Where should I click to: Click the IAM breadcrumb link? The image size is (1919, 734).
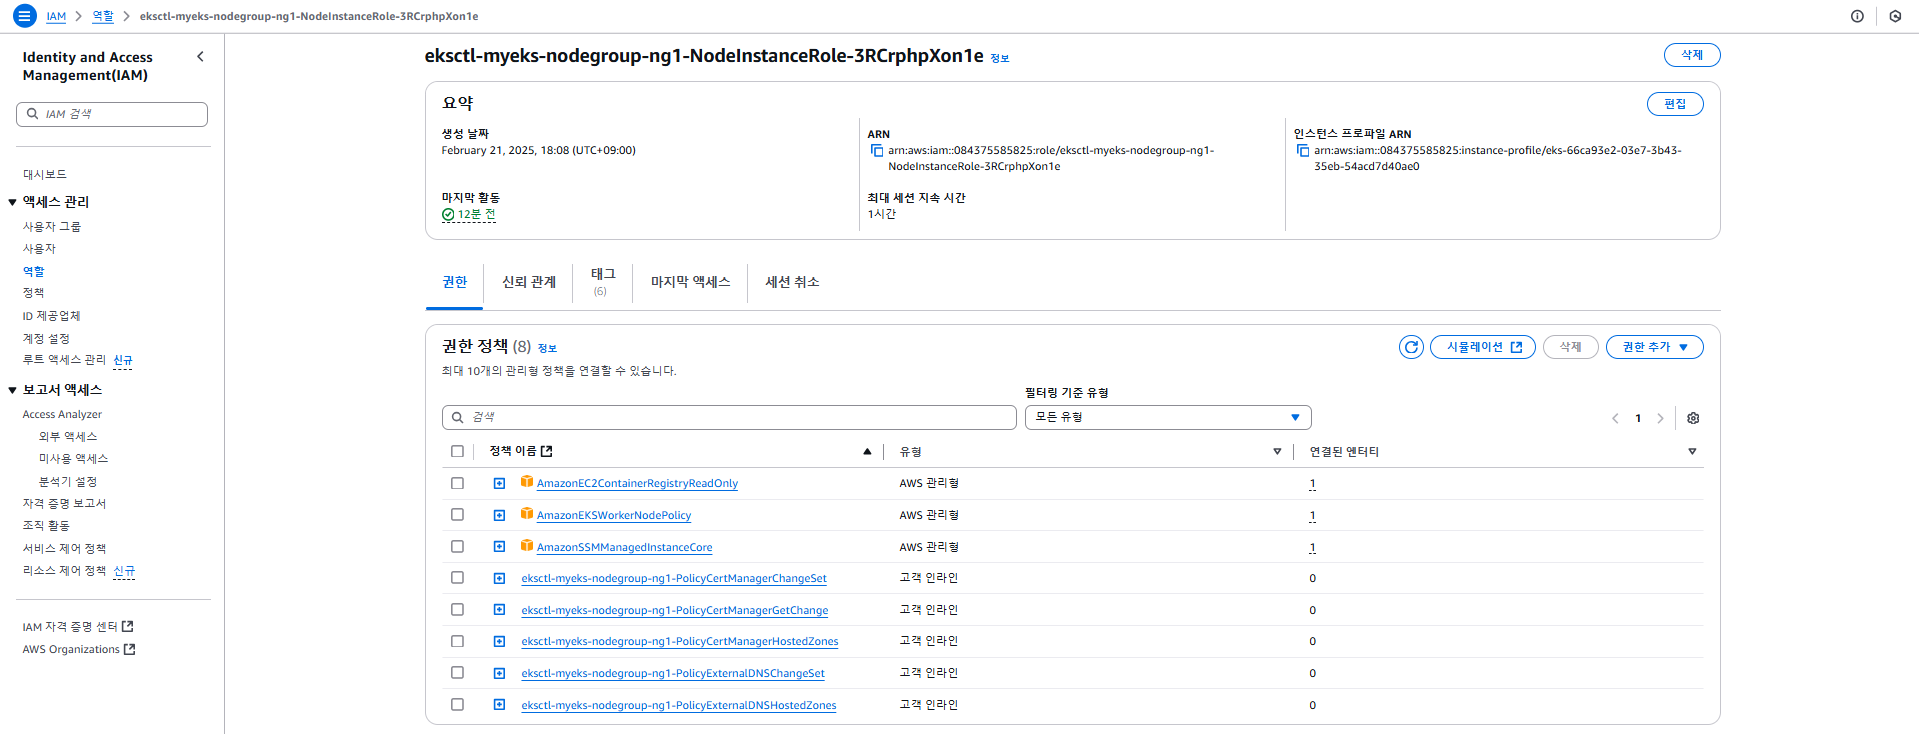click(x=56, y=17)
